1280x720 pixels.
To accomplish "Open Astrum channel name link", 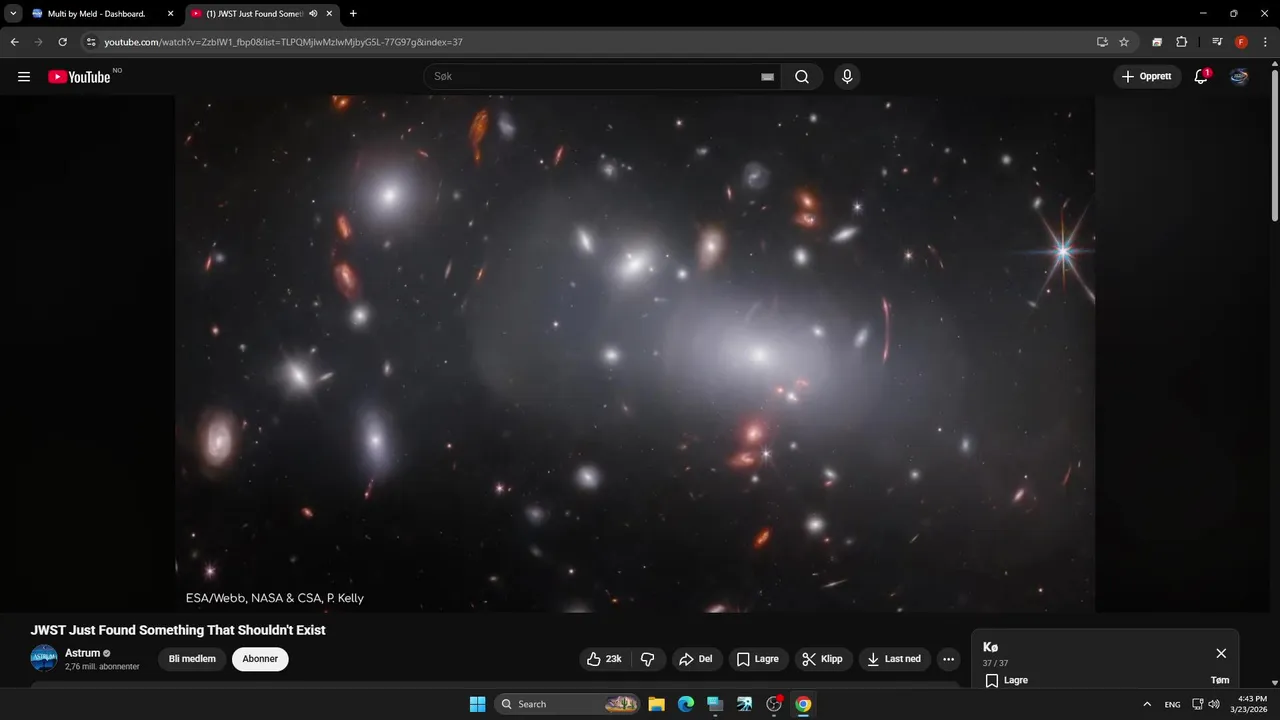I will point(83,653).
